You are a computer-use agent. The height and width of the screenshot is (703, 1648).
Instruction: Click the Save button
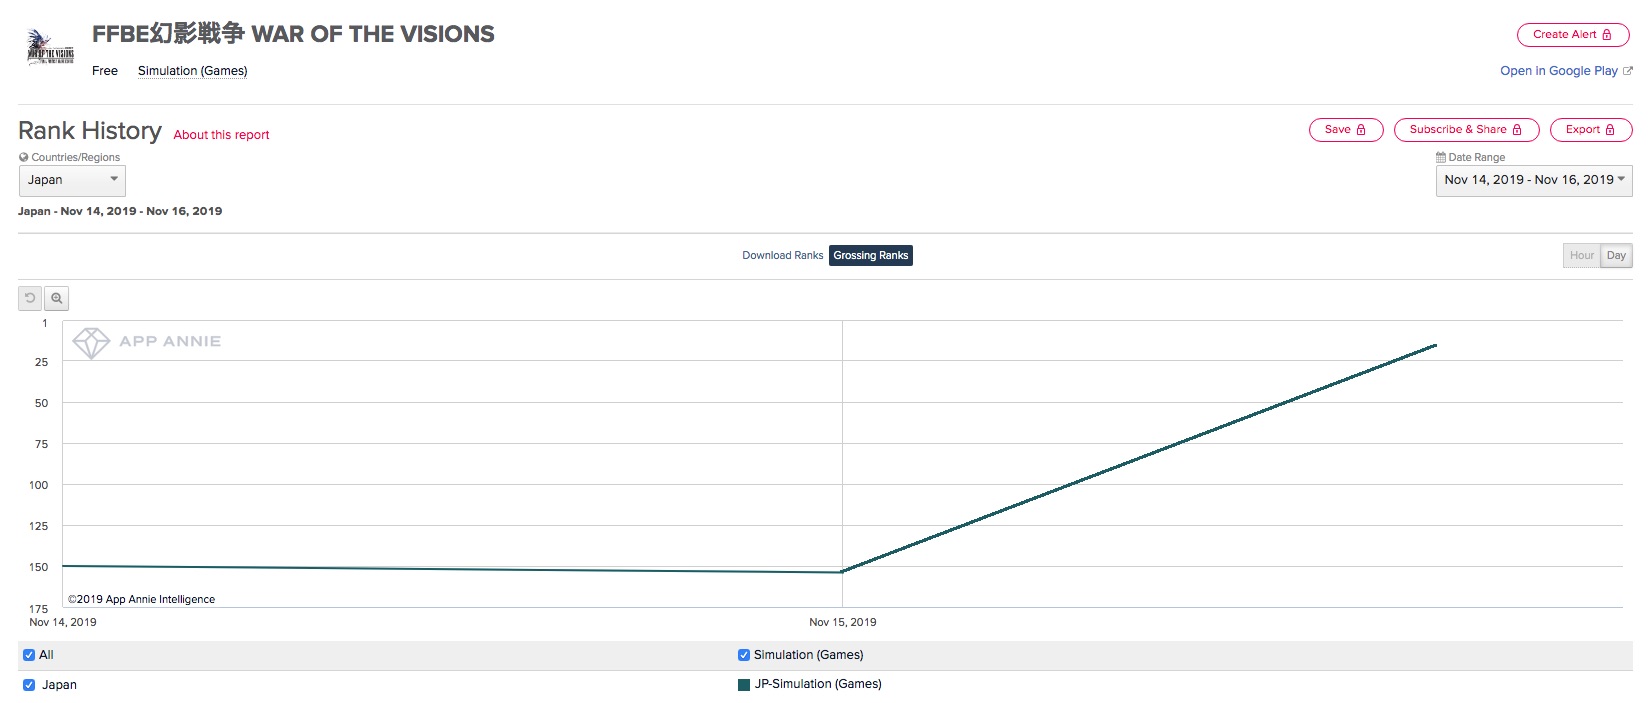click(x=1346, y=130)
